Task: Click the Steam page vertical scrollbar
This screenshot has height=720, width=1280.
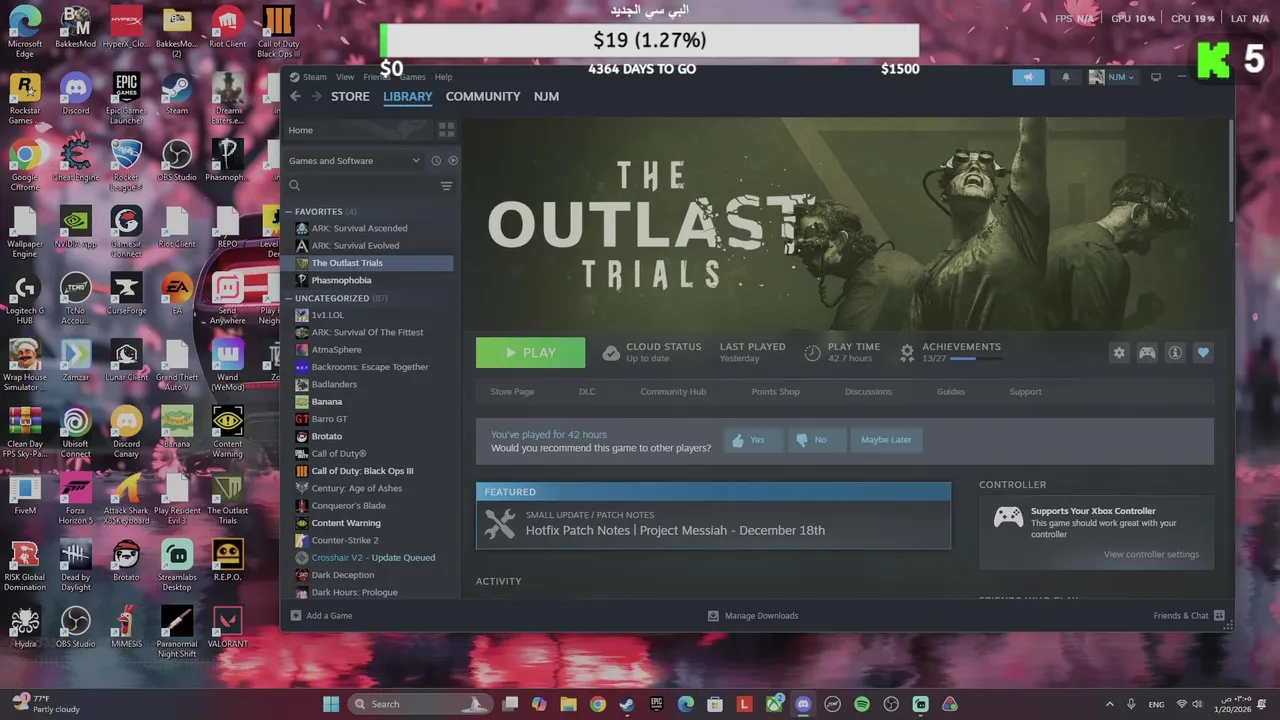Action: click(x=1231, y=172)
